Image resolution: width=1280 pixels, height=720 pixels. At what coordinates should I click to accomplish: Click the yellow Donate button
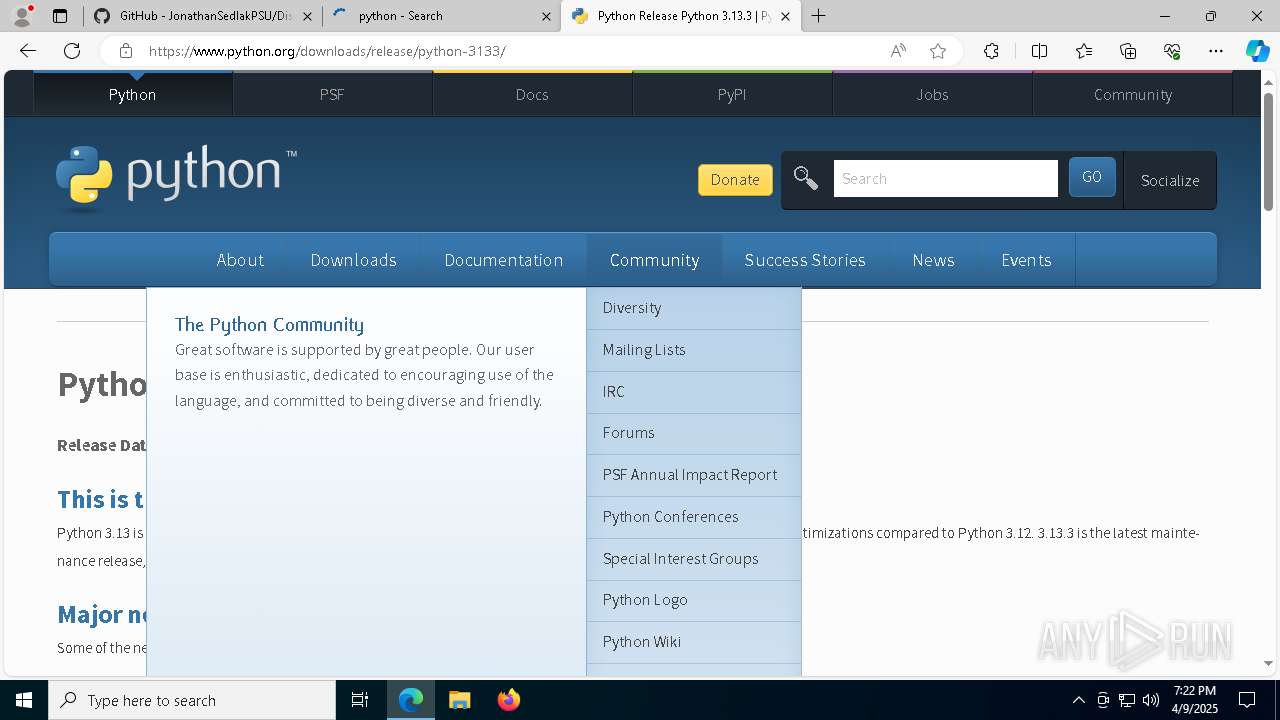coord(735,180)
